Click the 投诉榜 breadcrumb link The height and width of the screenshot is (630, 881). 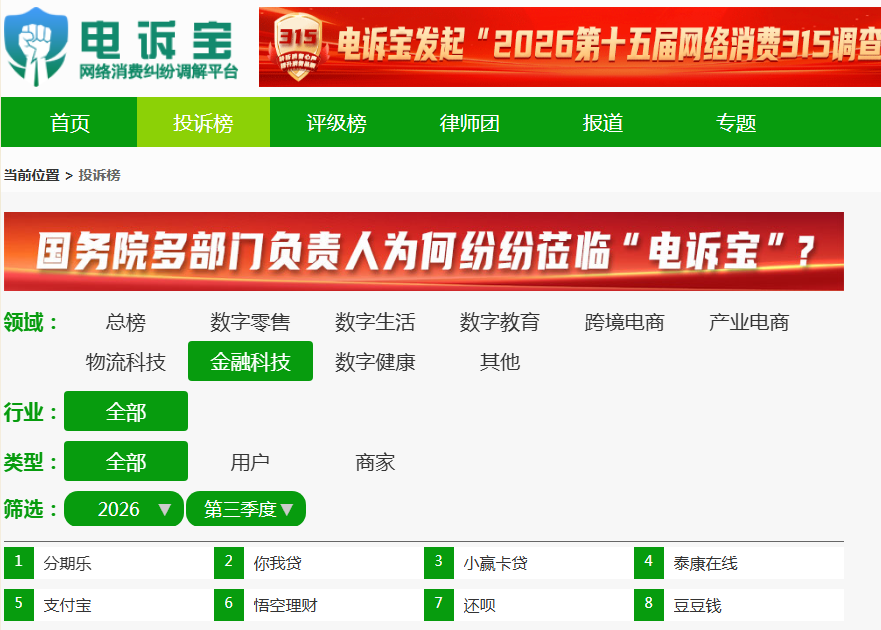click(99, 175)
